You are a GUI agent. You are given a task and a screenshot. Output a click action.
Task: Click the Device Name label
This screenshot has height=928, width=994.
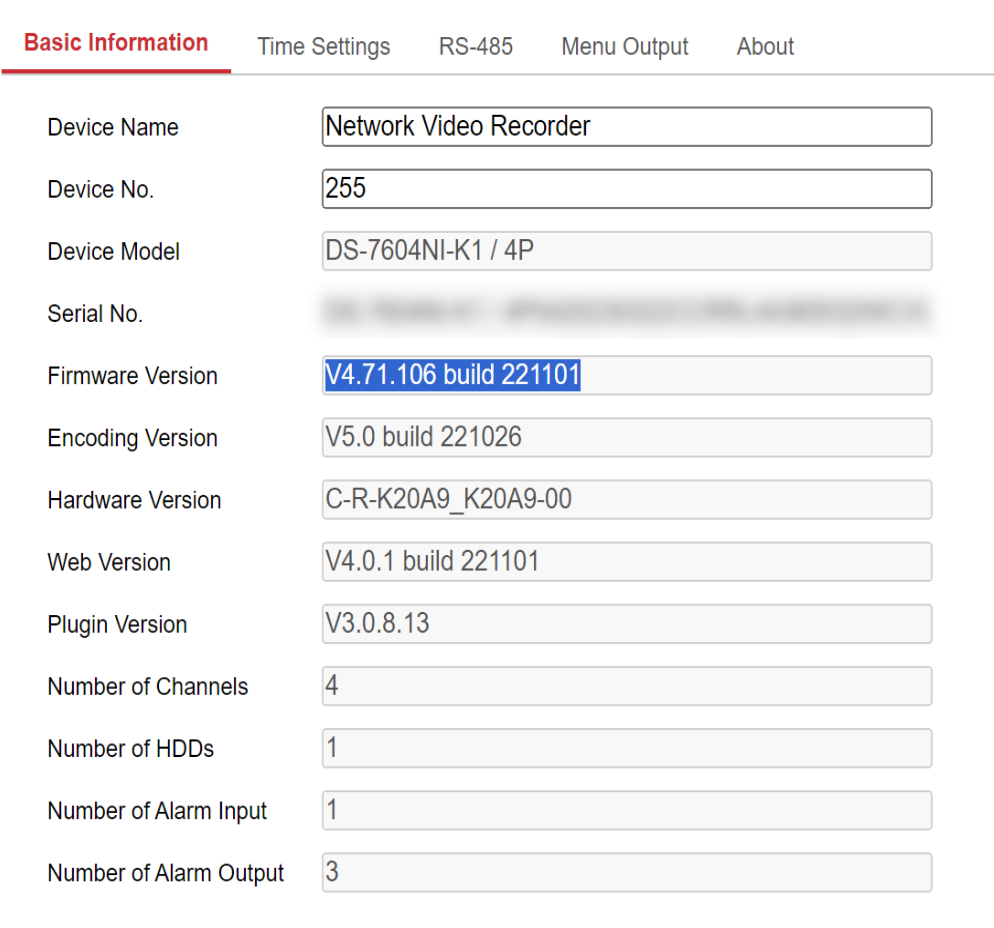(x=112, y=127)
